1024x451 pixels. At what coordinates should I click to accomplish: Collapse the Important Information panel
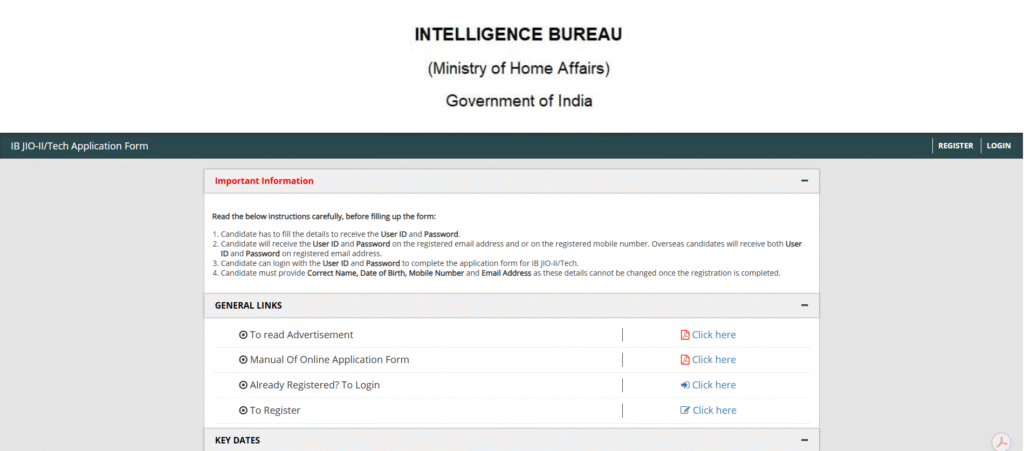click(x=804, y=181)
